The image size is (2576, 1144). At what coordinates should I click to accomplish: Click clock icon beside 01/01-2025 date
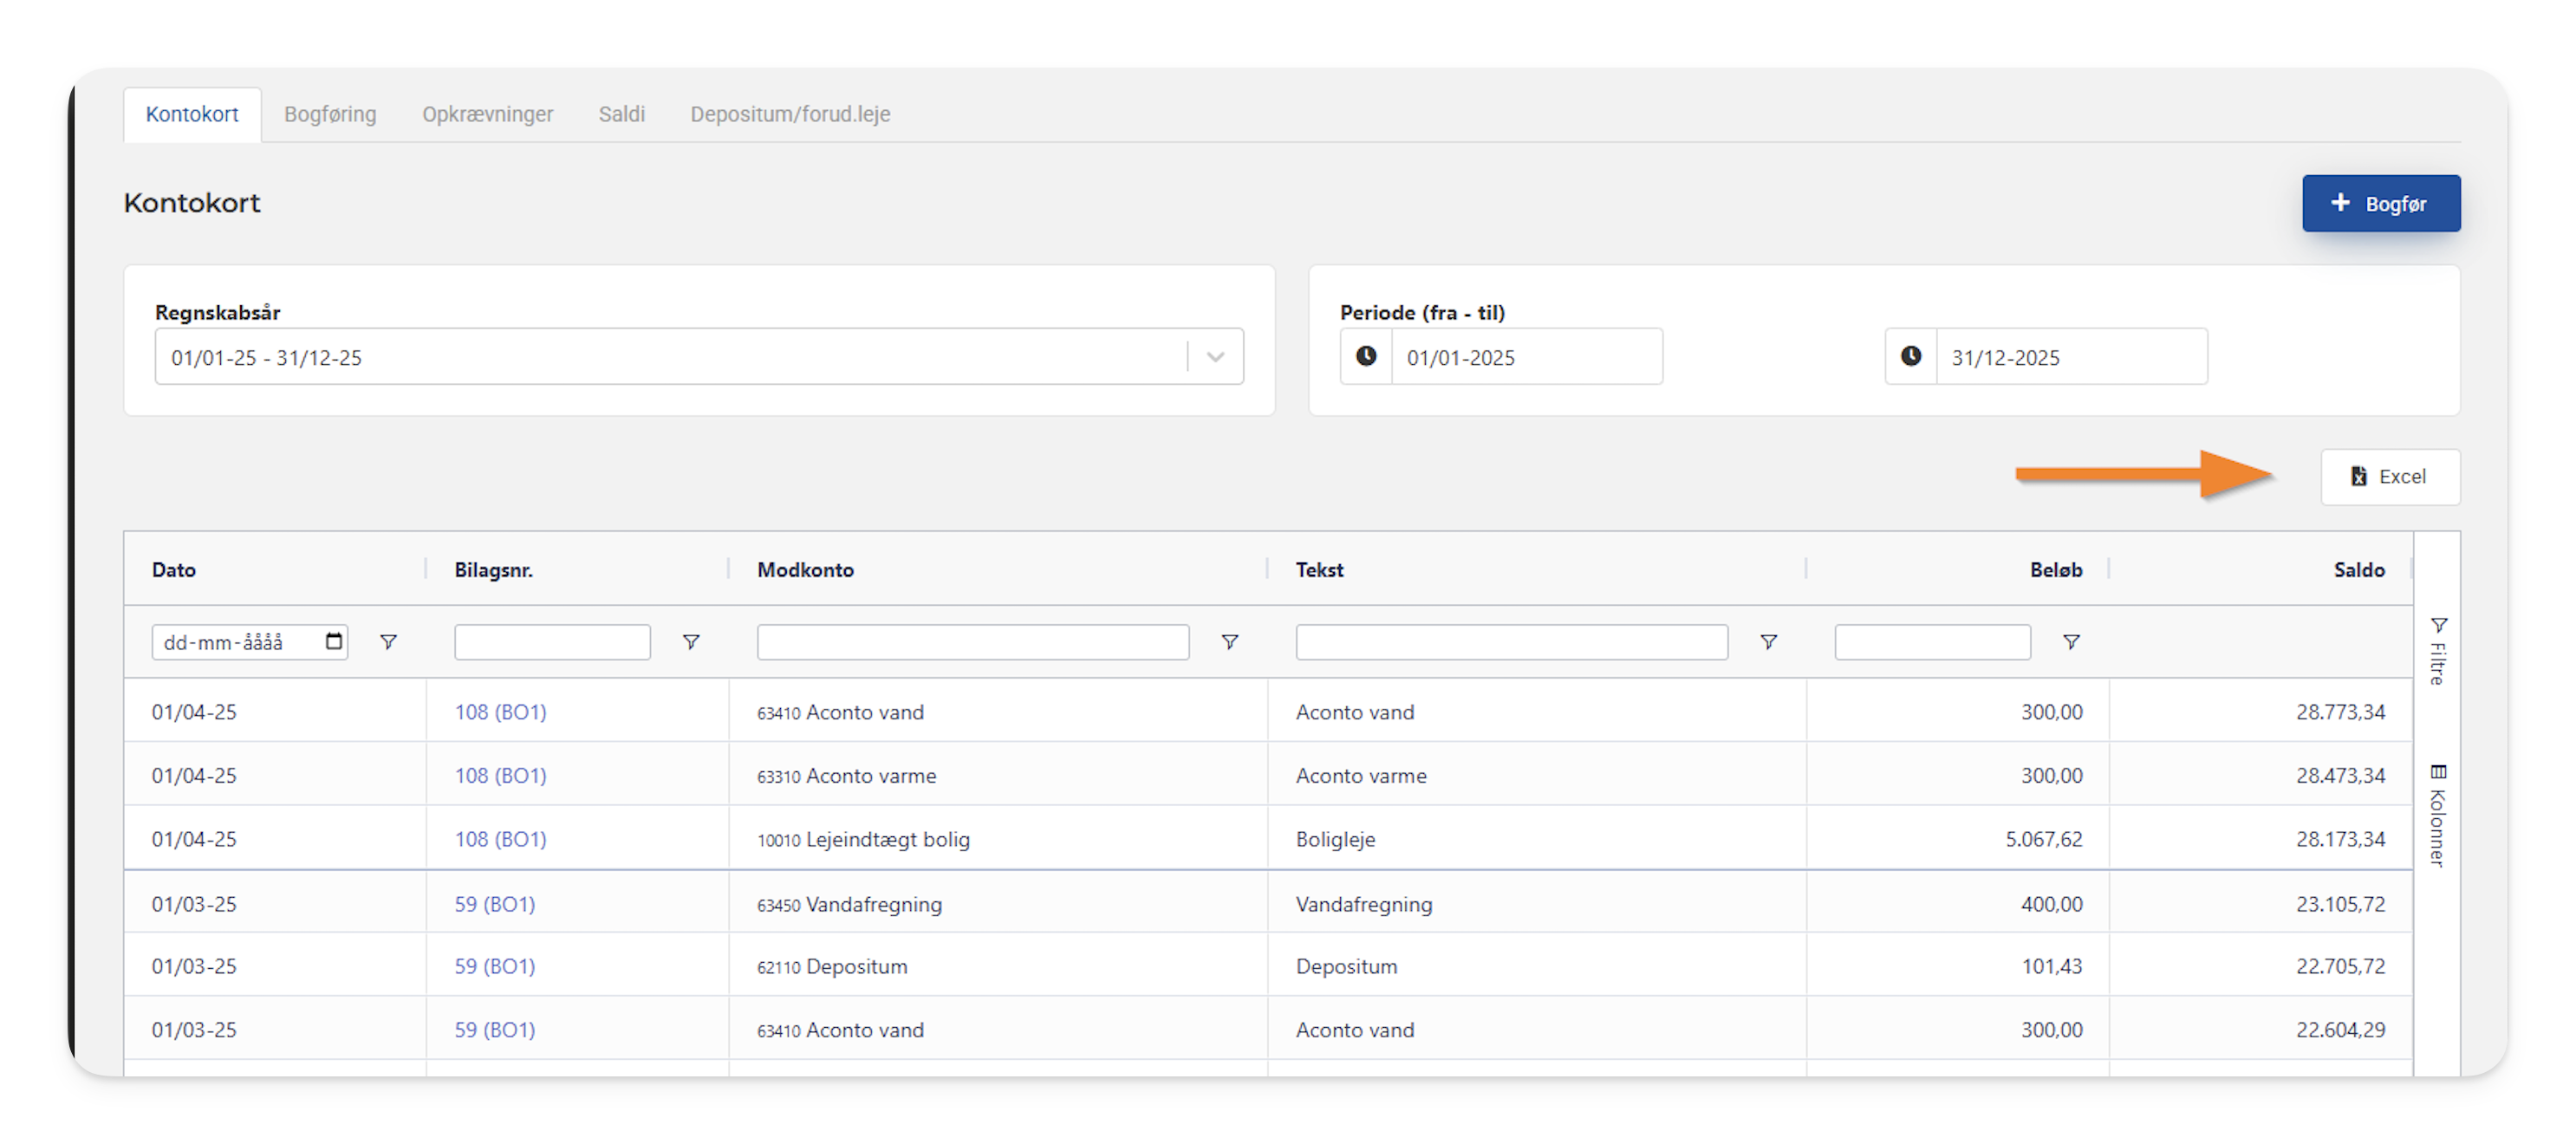tap(1366, 356)
